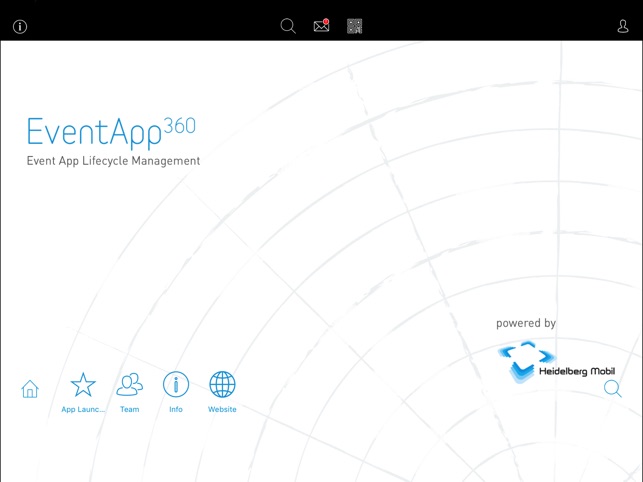Select the 'Website' label text
Viewport: 643px width, 482px height.
click(222, 409)
